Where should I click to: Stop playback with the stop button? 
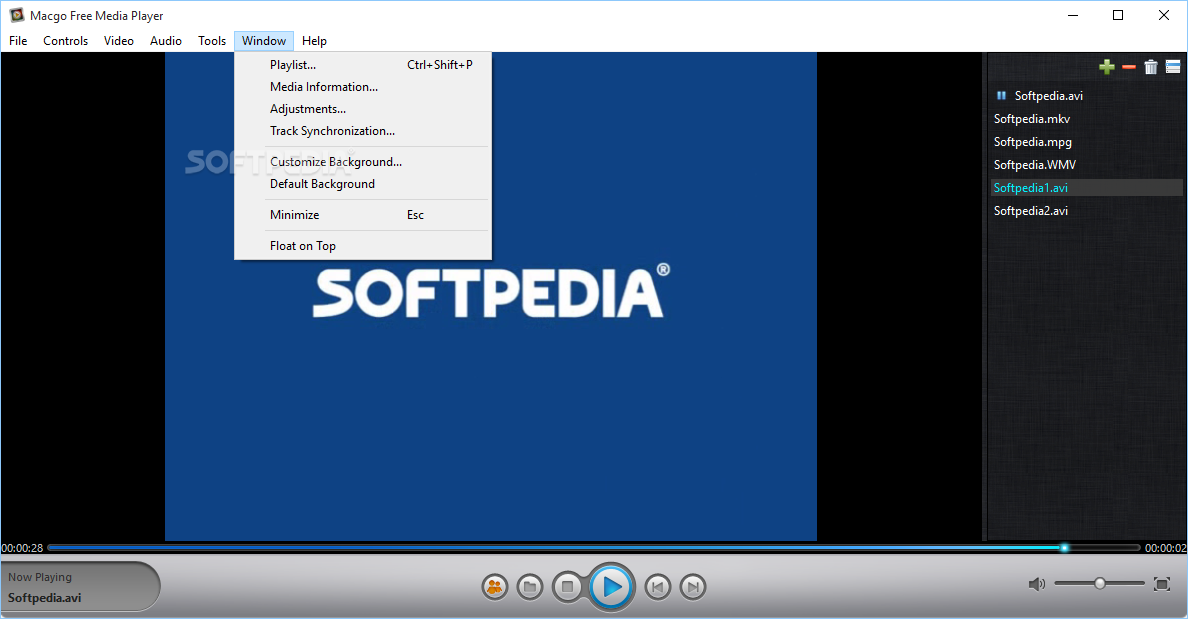click(x=567, y=586)
